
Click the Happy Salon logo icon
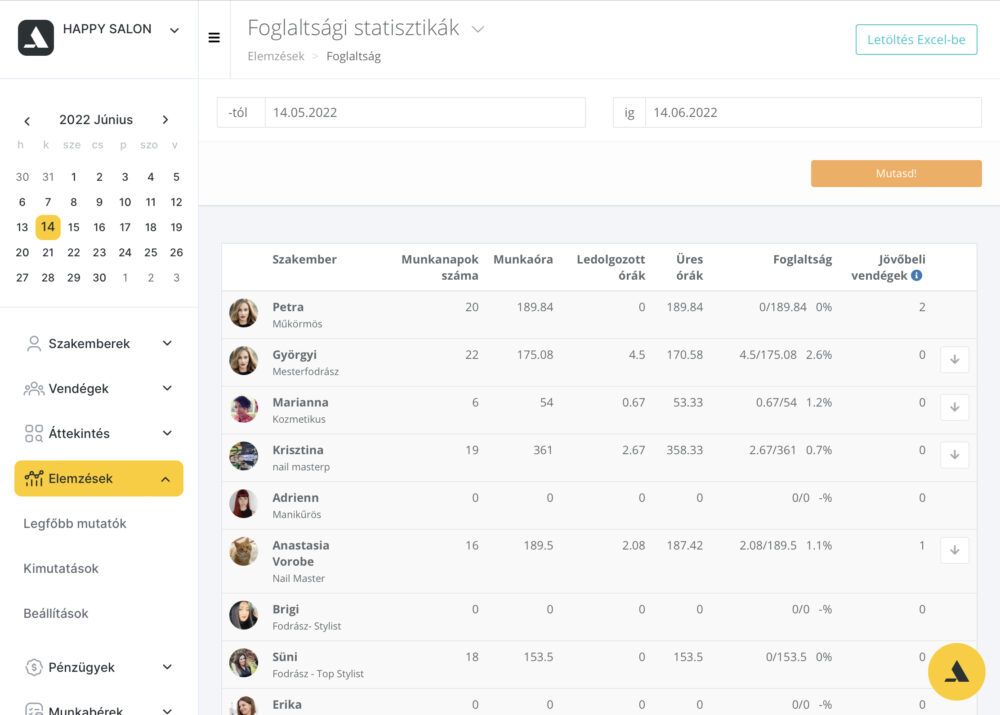(36, 38)
